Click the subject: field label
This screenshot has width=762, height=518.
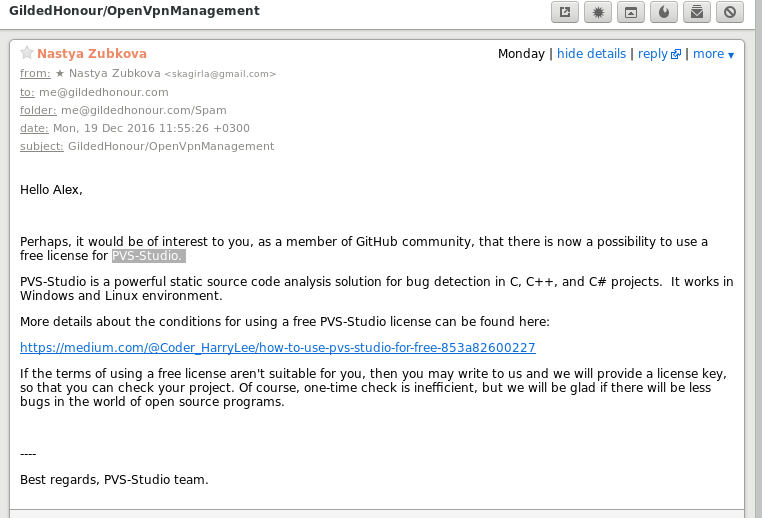42,146
